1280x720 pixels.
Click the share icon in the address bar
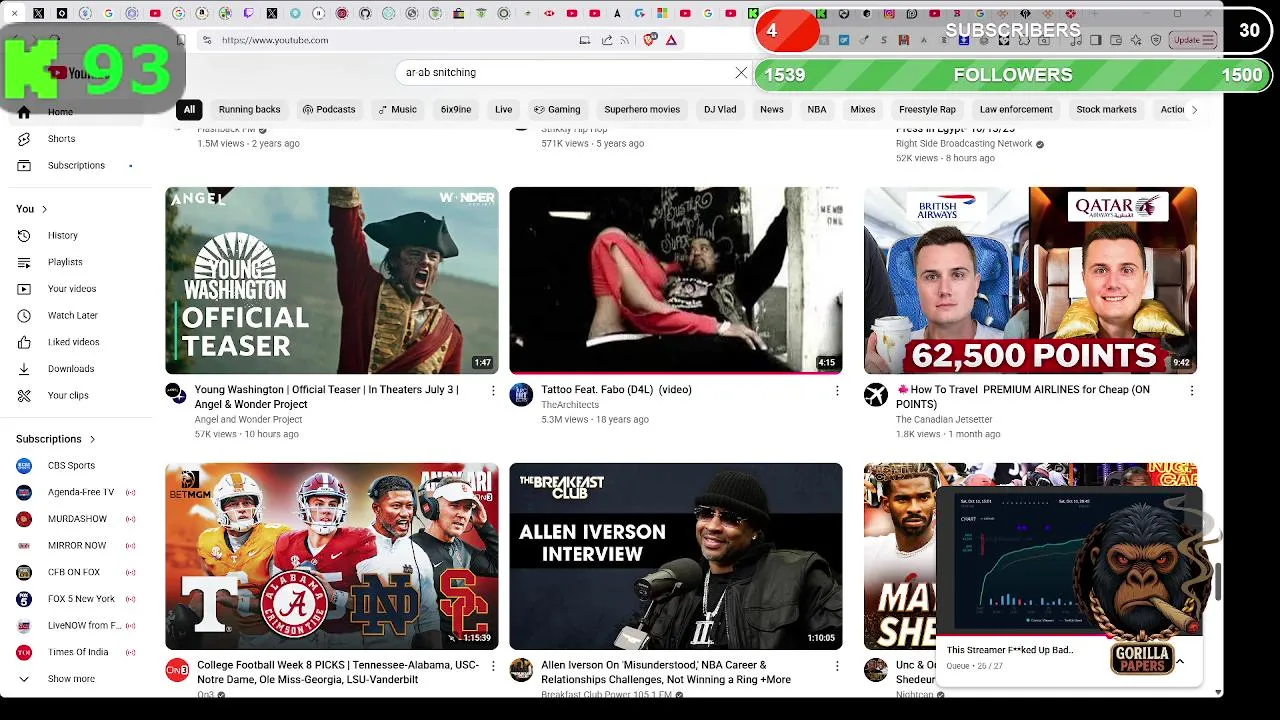[x=606, y=40]
